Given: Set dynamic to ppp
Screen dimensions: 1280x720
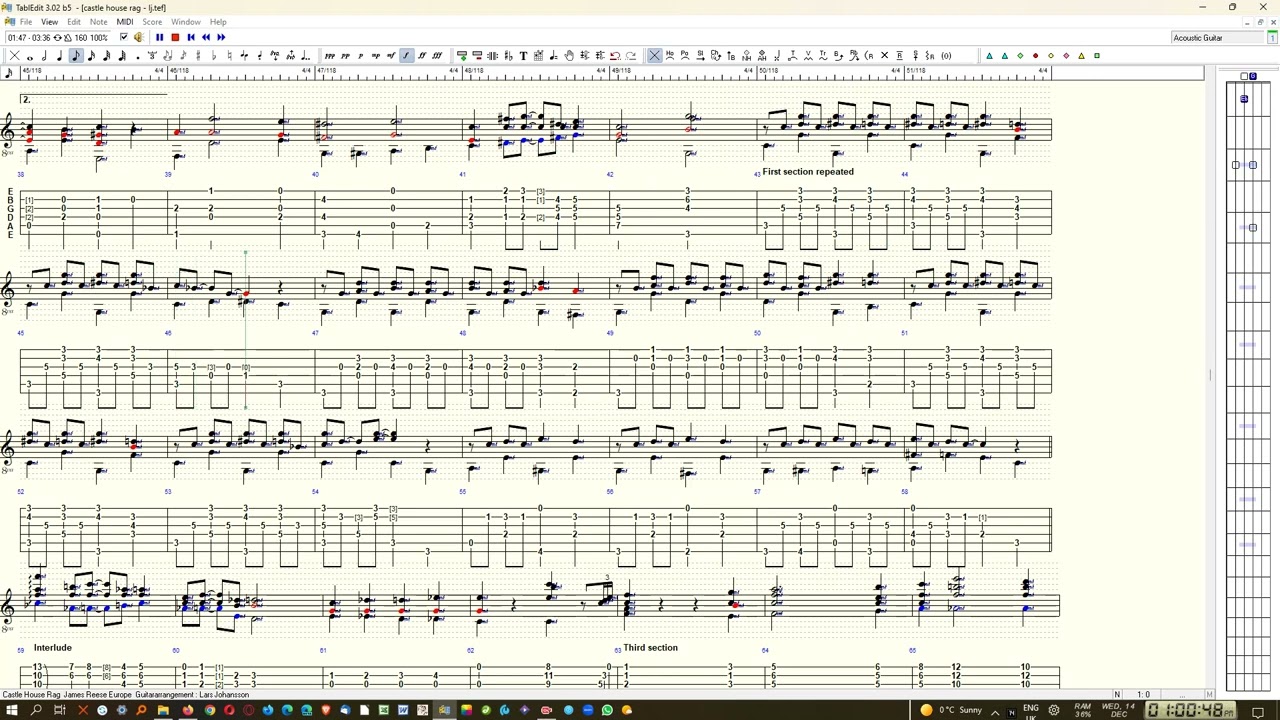Looking at the screenshot, I should pyautogui.click(x=329, y=56).
